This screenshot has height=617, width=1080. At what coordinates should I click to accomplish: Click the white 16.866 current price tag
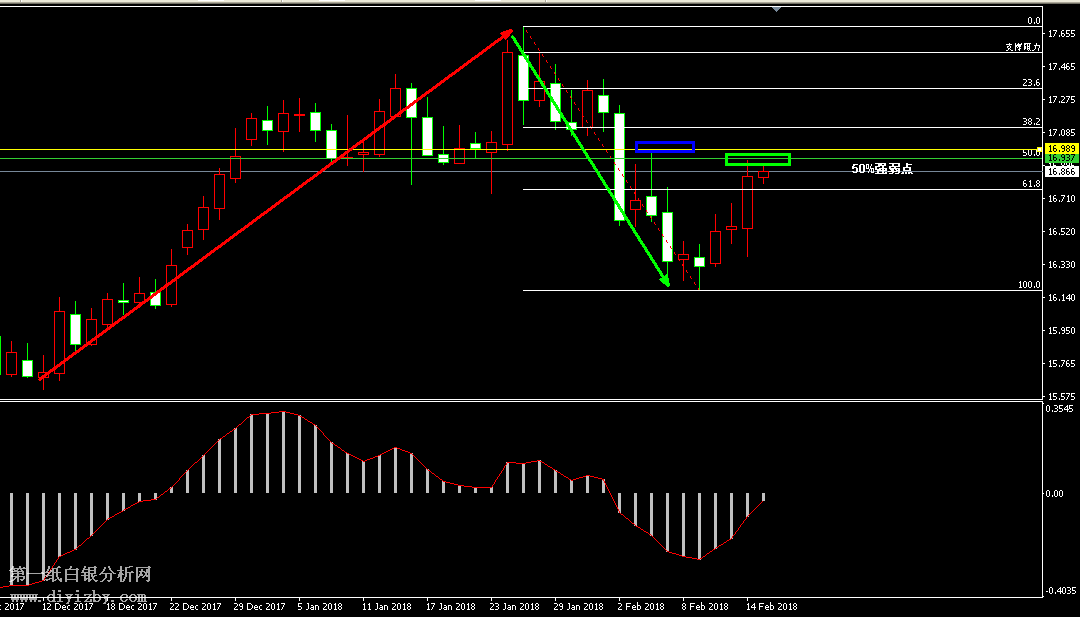[x=1059, y=172]
